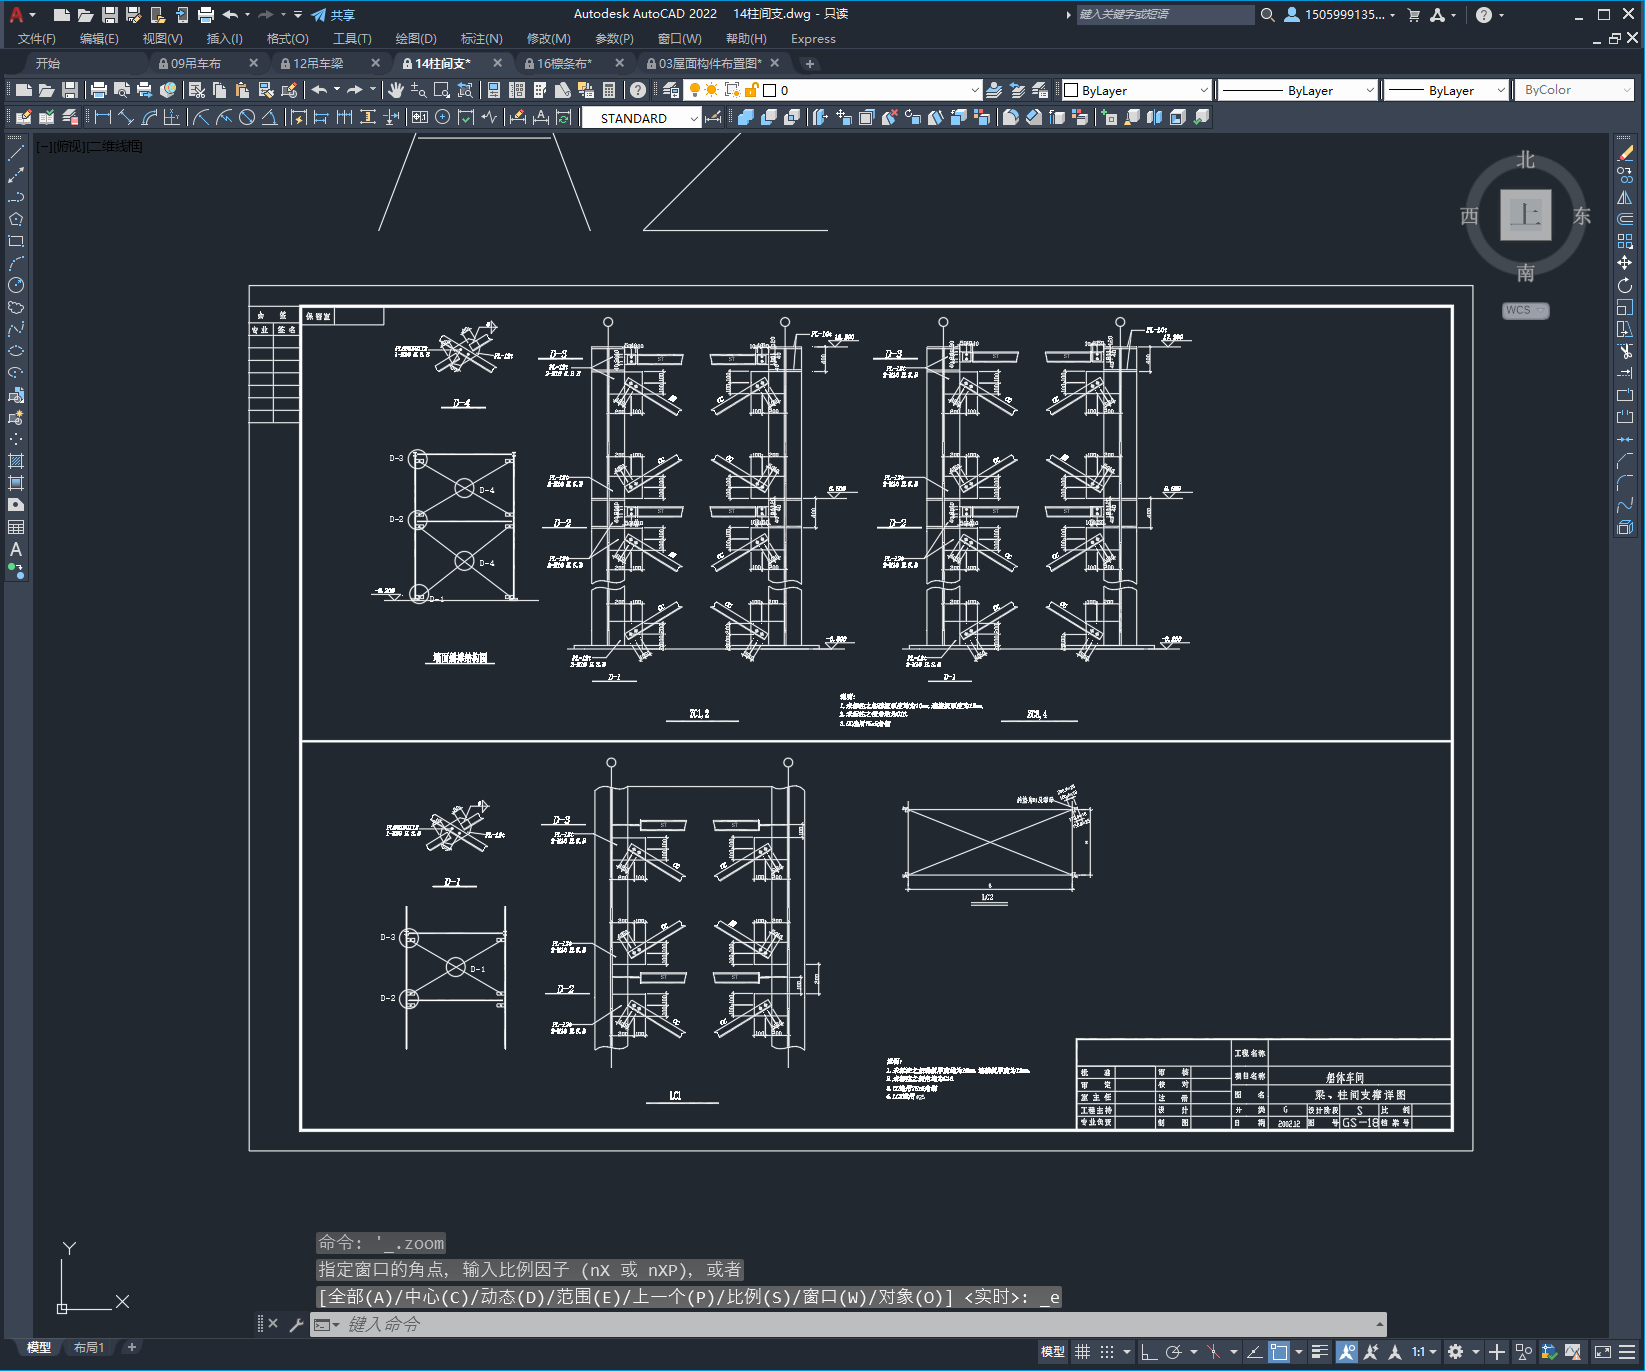Add a new drawing tab with plus button

(x=810, y=64)
